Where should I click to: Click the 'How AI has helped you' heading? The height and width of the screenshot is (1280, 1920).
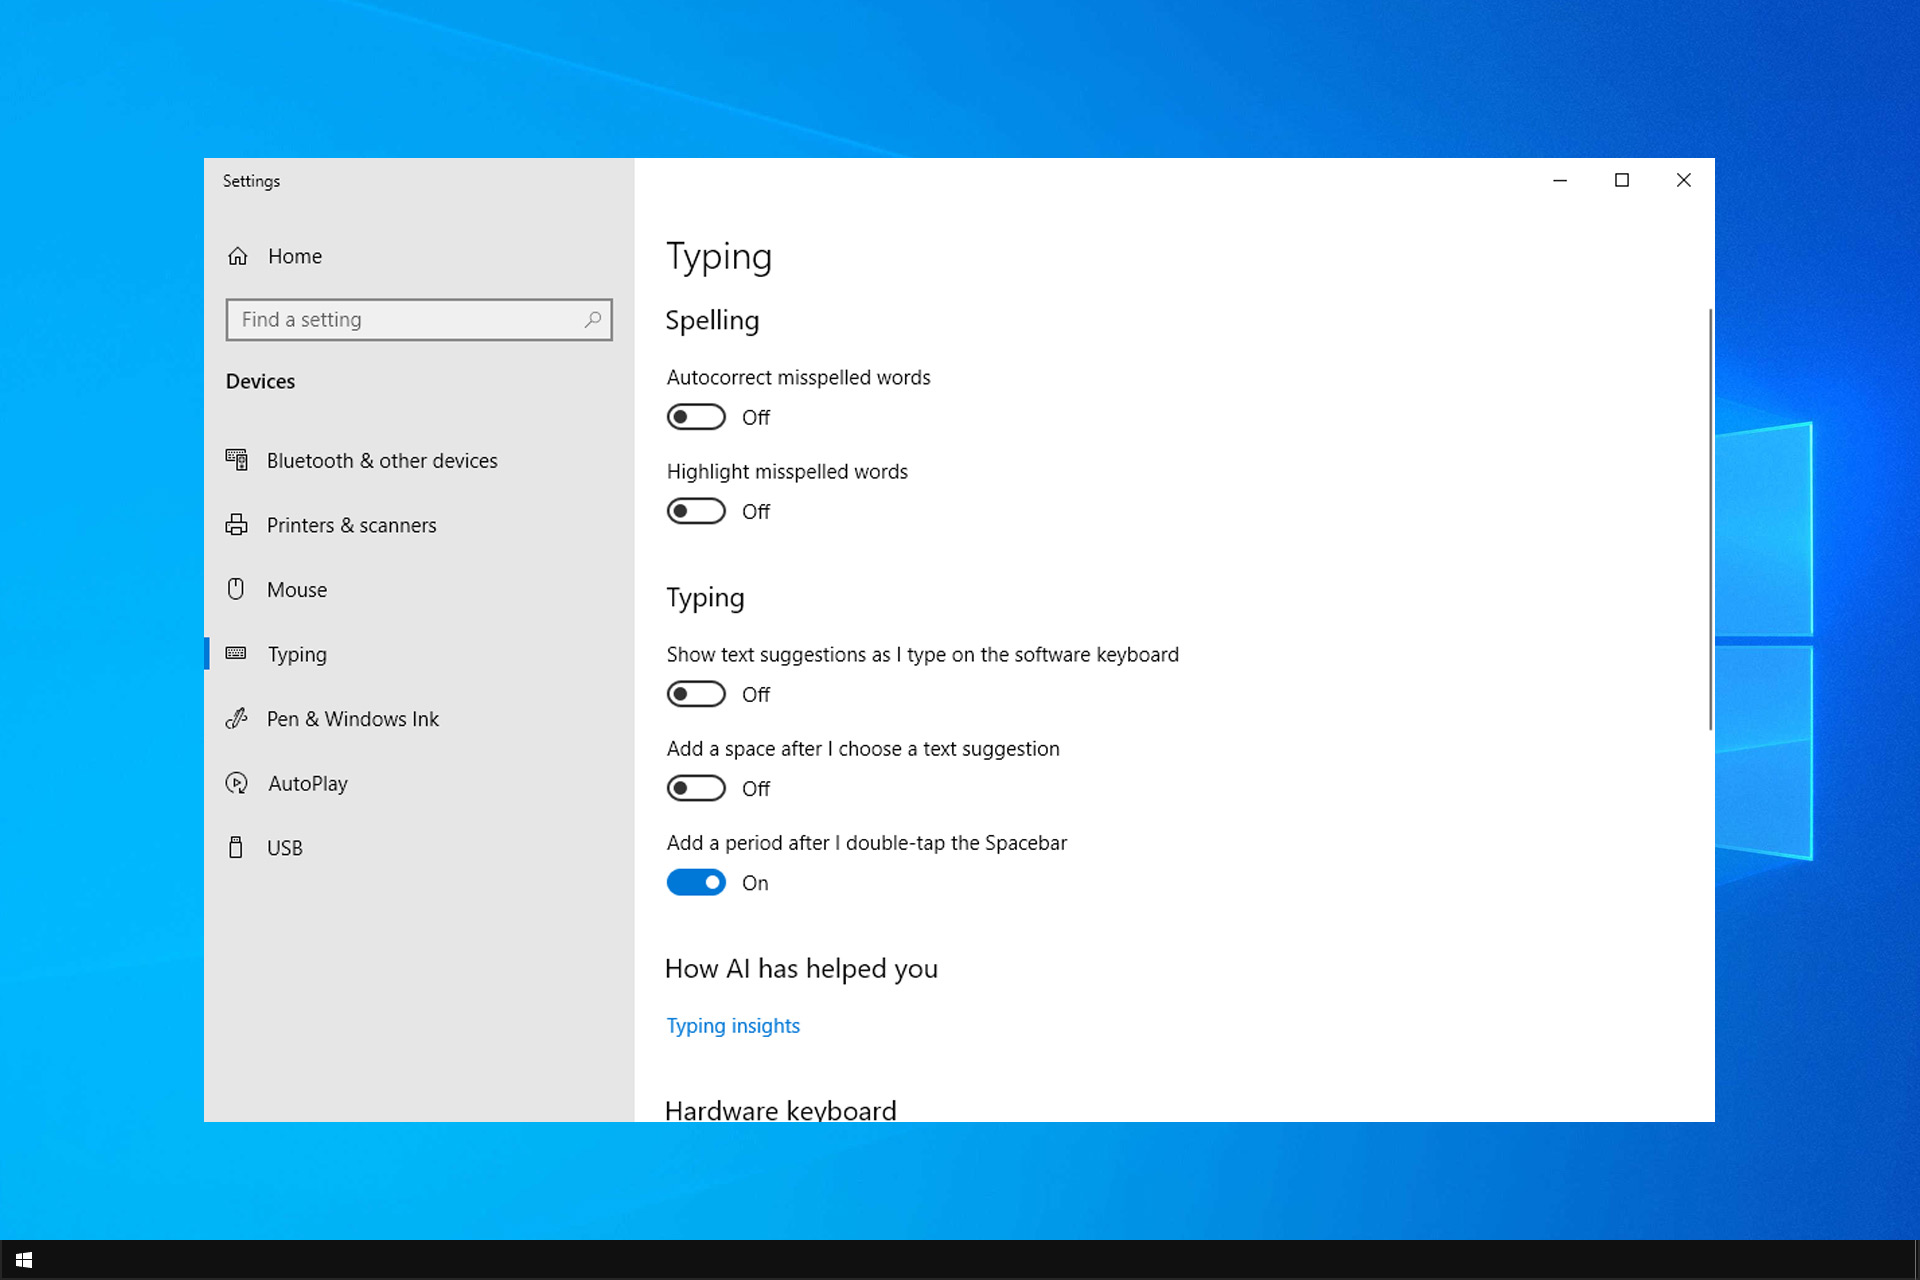[801, 968]
